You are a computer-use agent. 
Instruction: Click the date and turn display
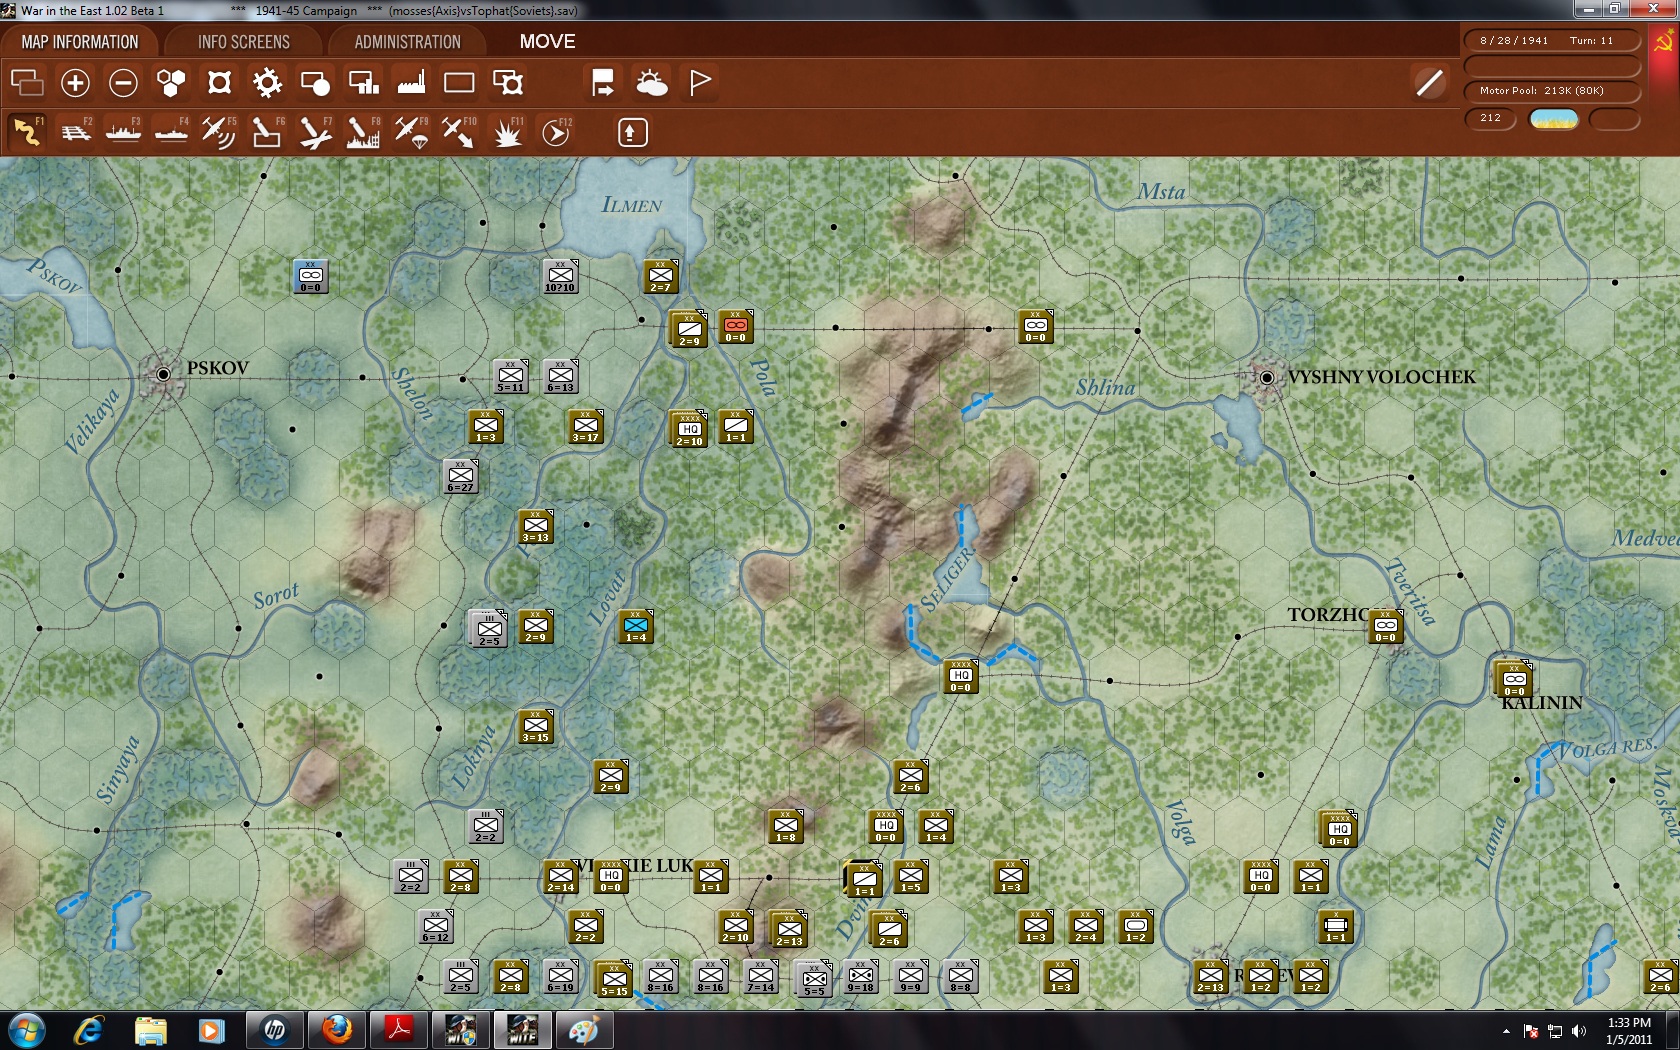[1552, 41]
